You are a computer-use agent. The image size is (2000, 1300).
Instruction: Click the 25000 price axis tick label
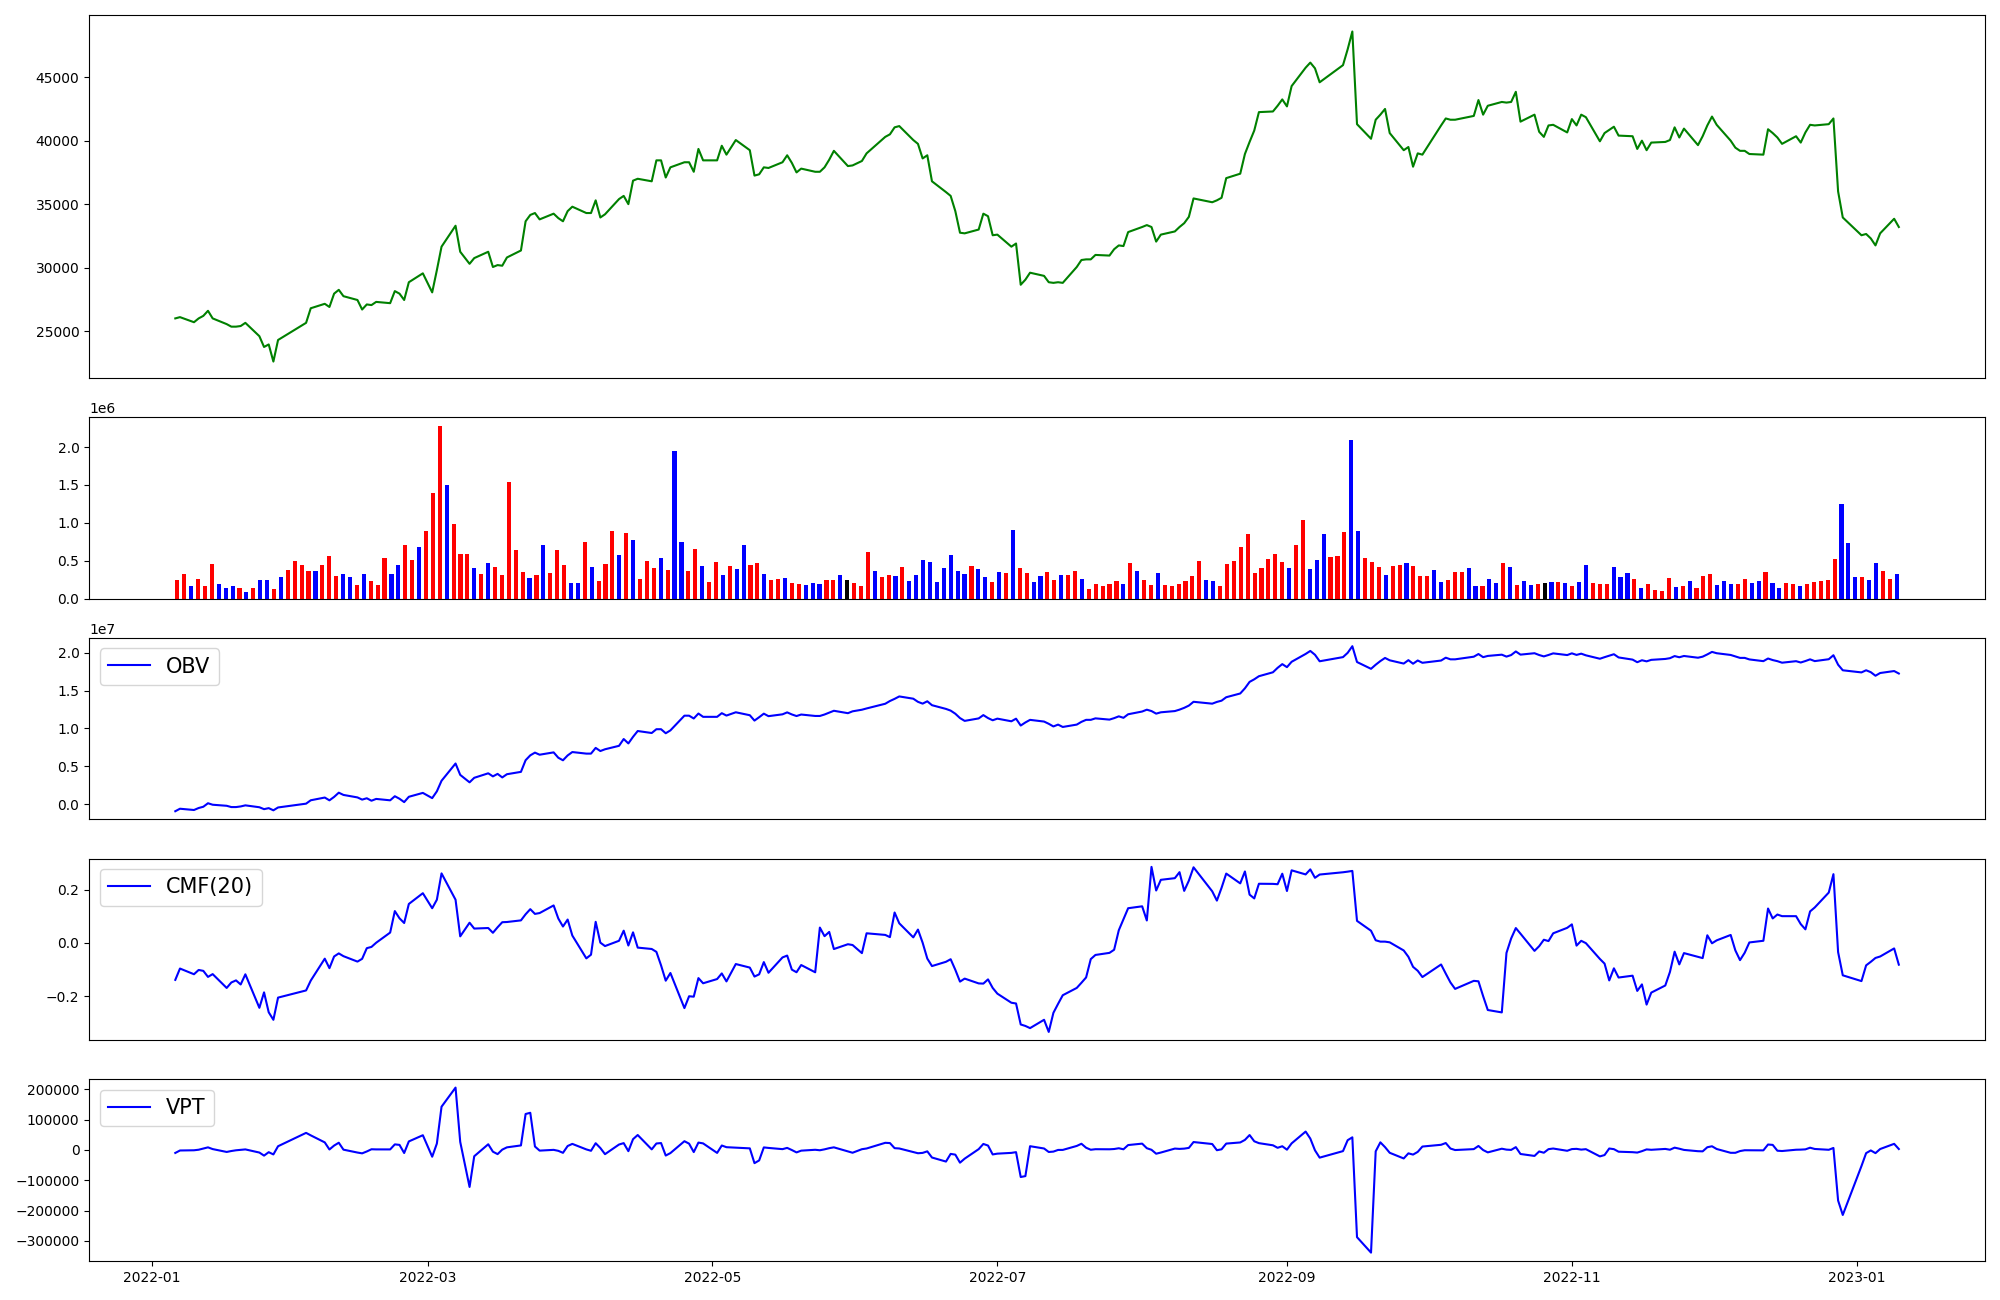tap(58, 332)
